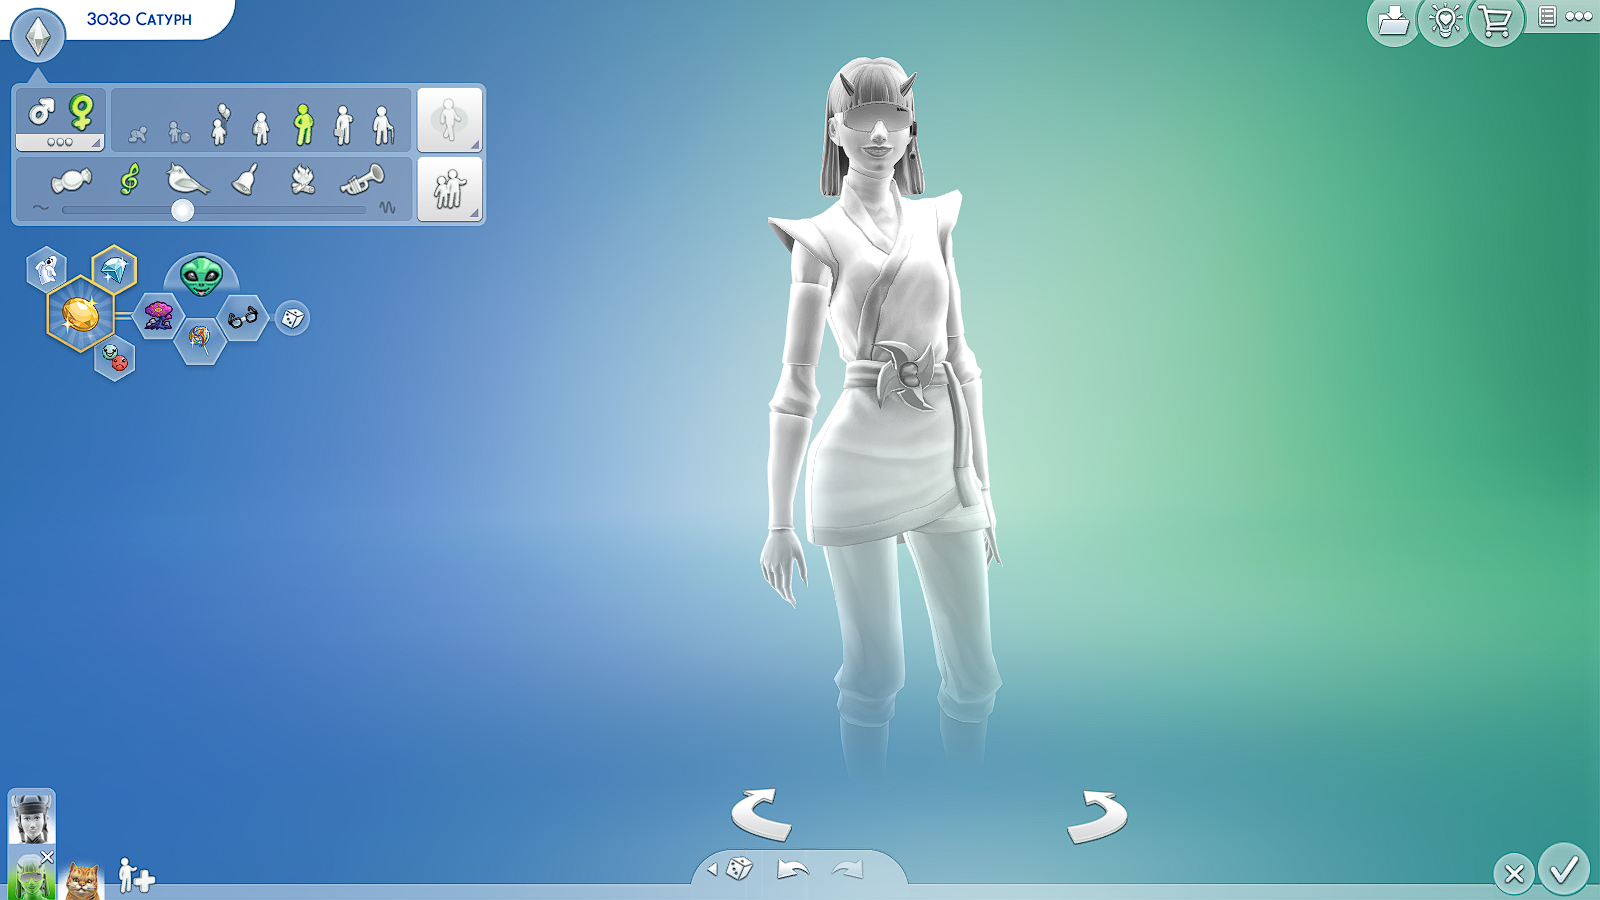Open the Gallery library icon at top right
The width and height of the screenshot is (1600, 900).
click(x=1393, y=18)
